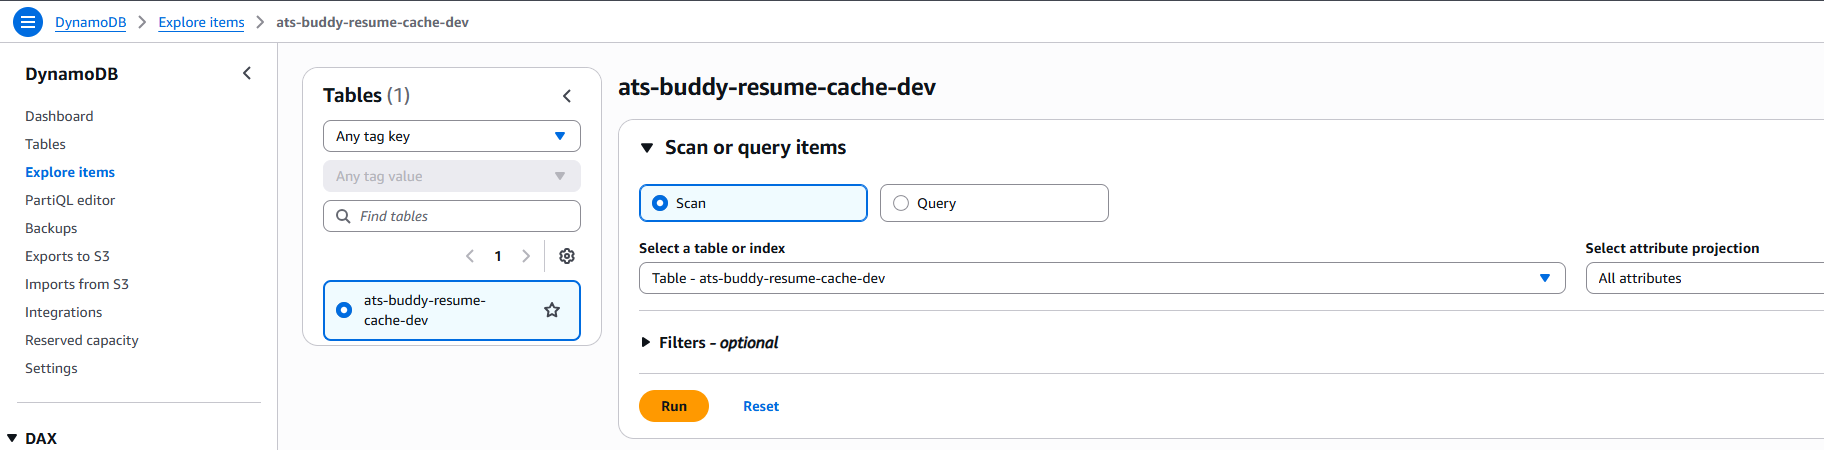The height and width of the screenshot is (450, 1824).
Task: Collapse the Tables panel with the chevron
Action: click(567, 96)
